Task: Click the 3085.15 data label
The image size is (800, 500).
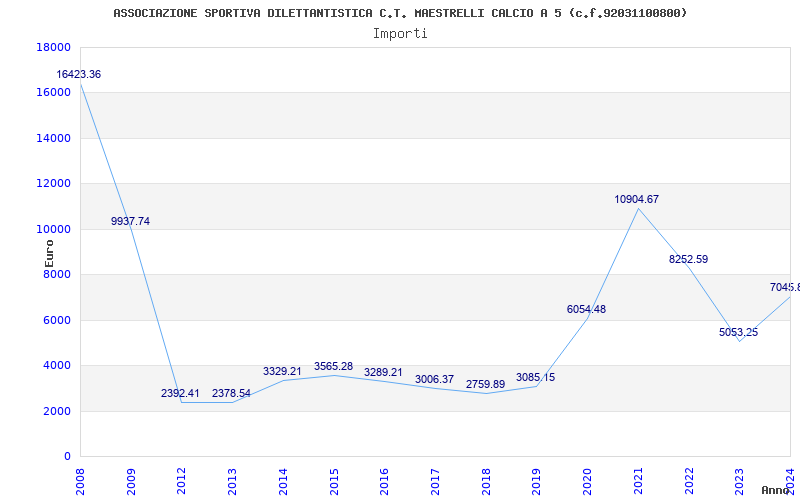Action: [535, 378]
